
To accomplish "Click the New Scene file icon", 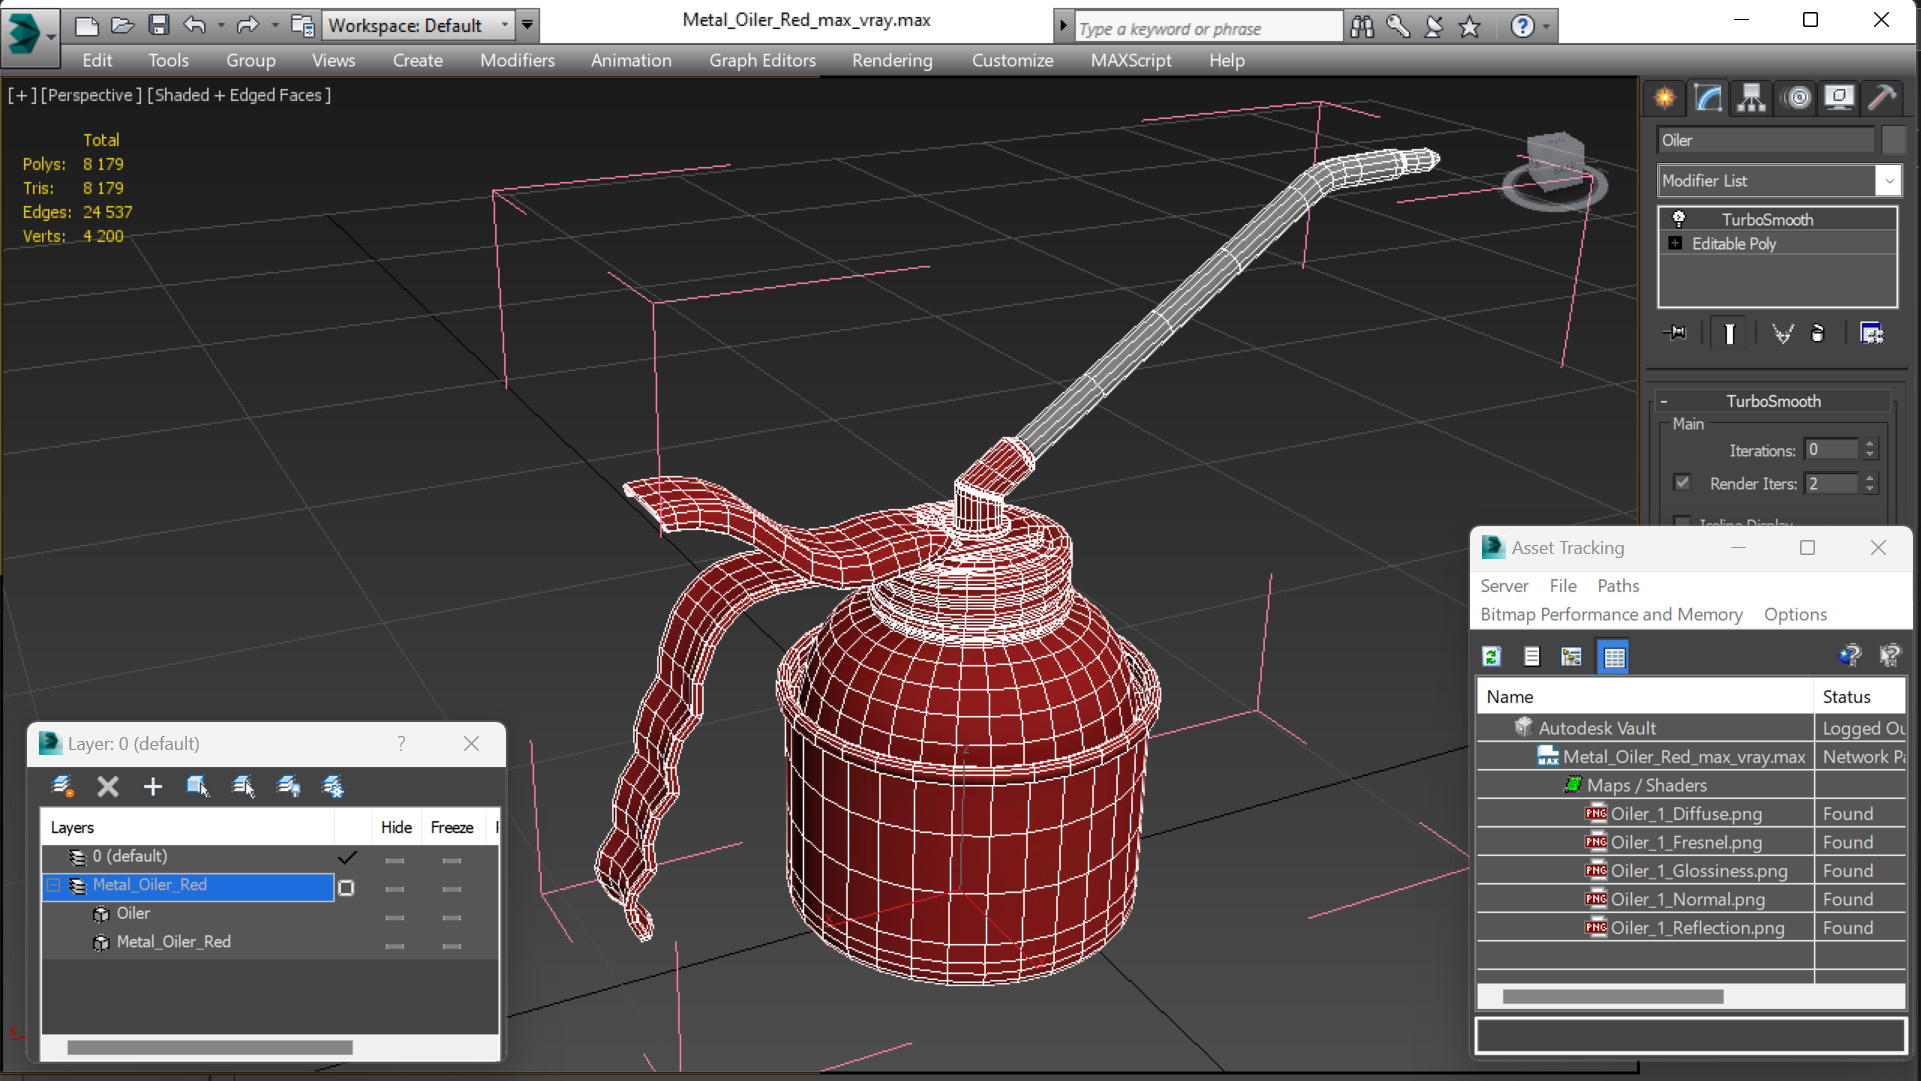I will (x=87, y=25).
